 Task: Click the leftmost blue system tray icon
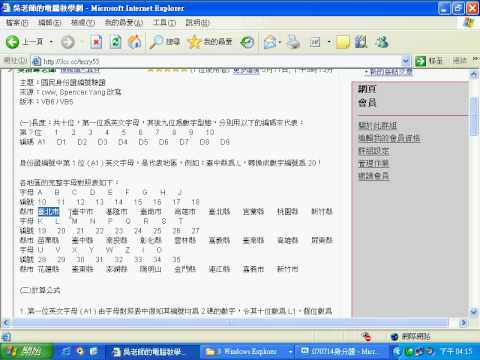click(x=397, y=351)
